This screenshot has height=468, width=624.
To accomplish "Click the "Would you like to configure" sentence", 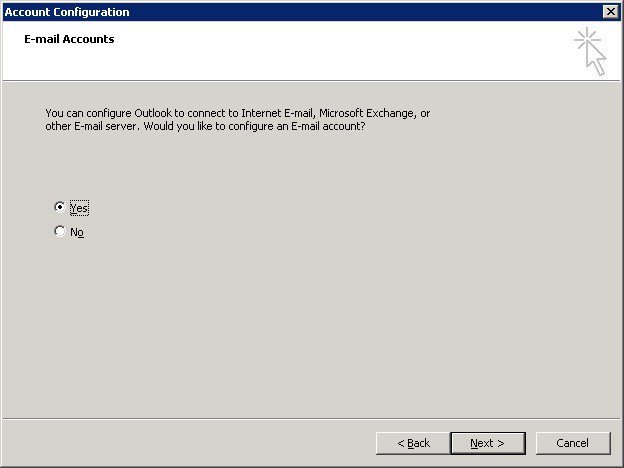I will pyautogui.click(x=254, y=126).
